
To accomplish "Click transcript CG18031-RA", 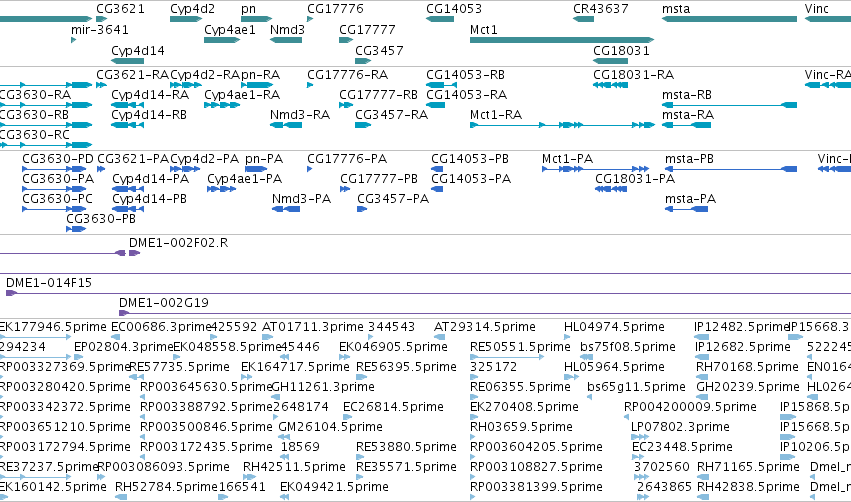I will coord(633,74).
